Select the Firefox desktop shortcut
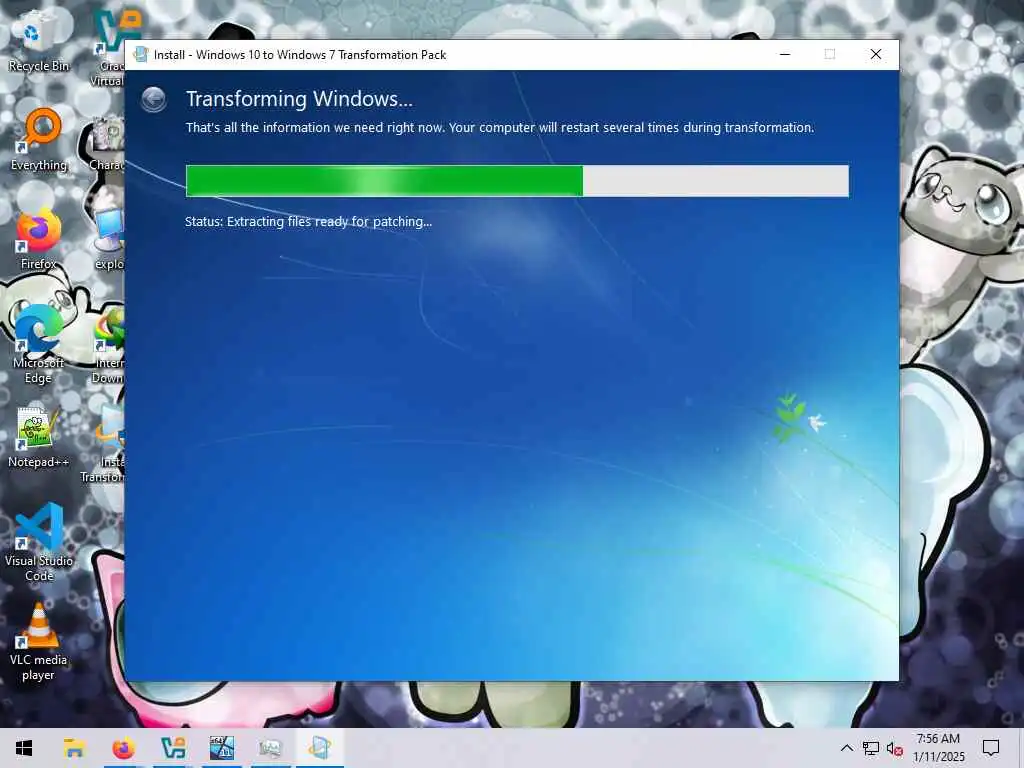 [x=39, y=239]
